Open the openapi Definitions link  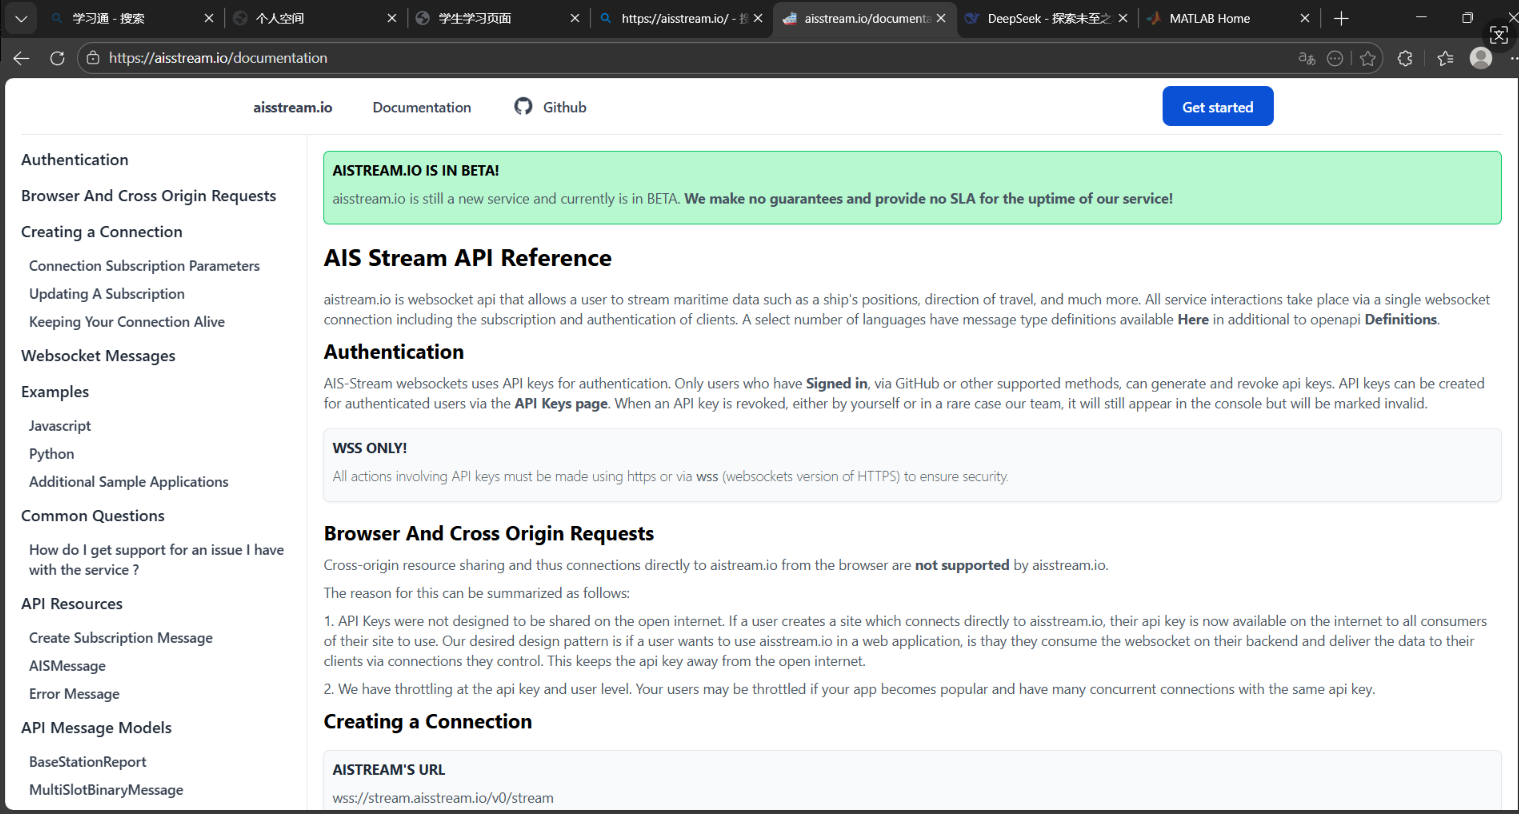[x=1401, y=320]
